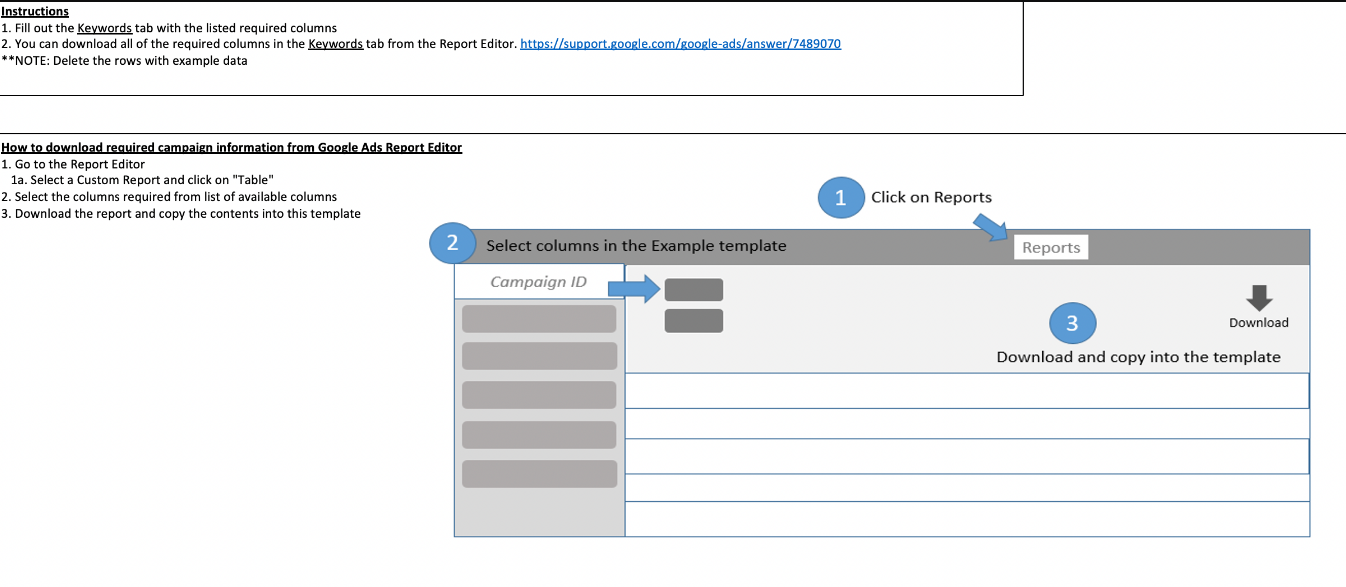
Task: Click the topmost gray placeholder row bar
Action: coord(538,317)
